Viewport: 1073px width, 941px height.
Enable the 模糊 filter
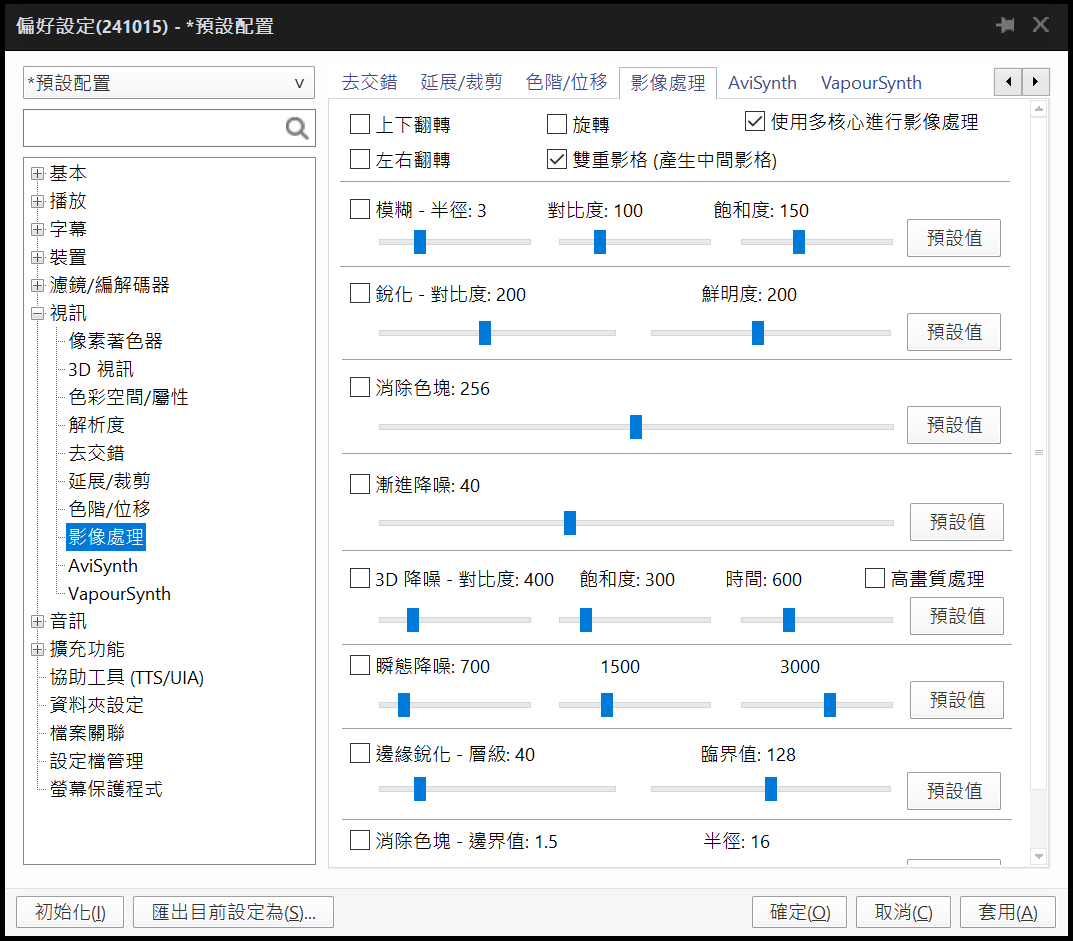(358, 210)
